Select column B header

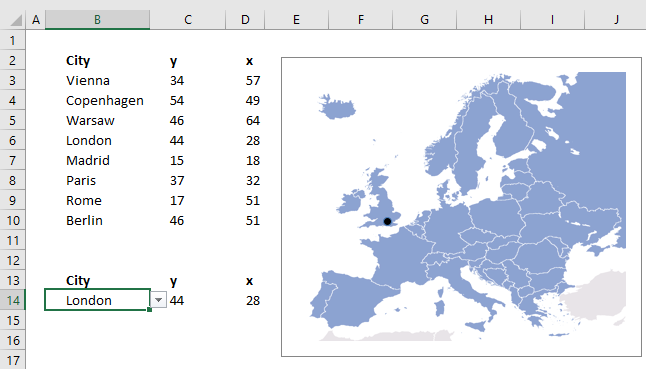[x=97, y=20]
